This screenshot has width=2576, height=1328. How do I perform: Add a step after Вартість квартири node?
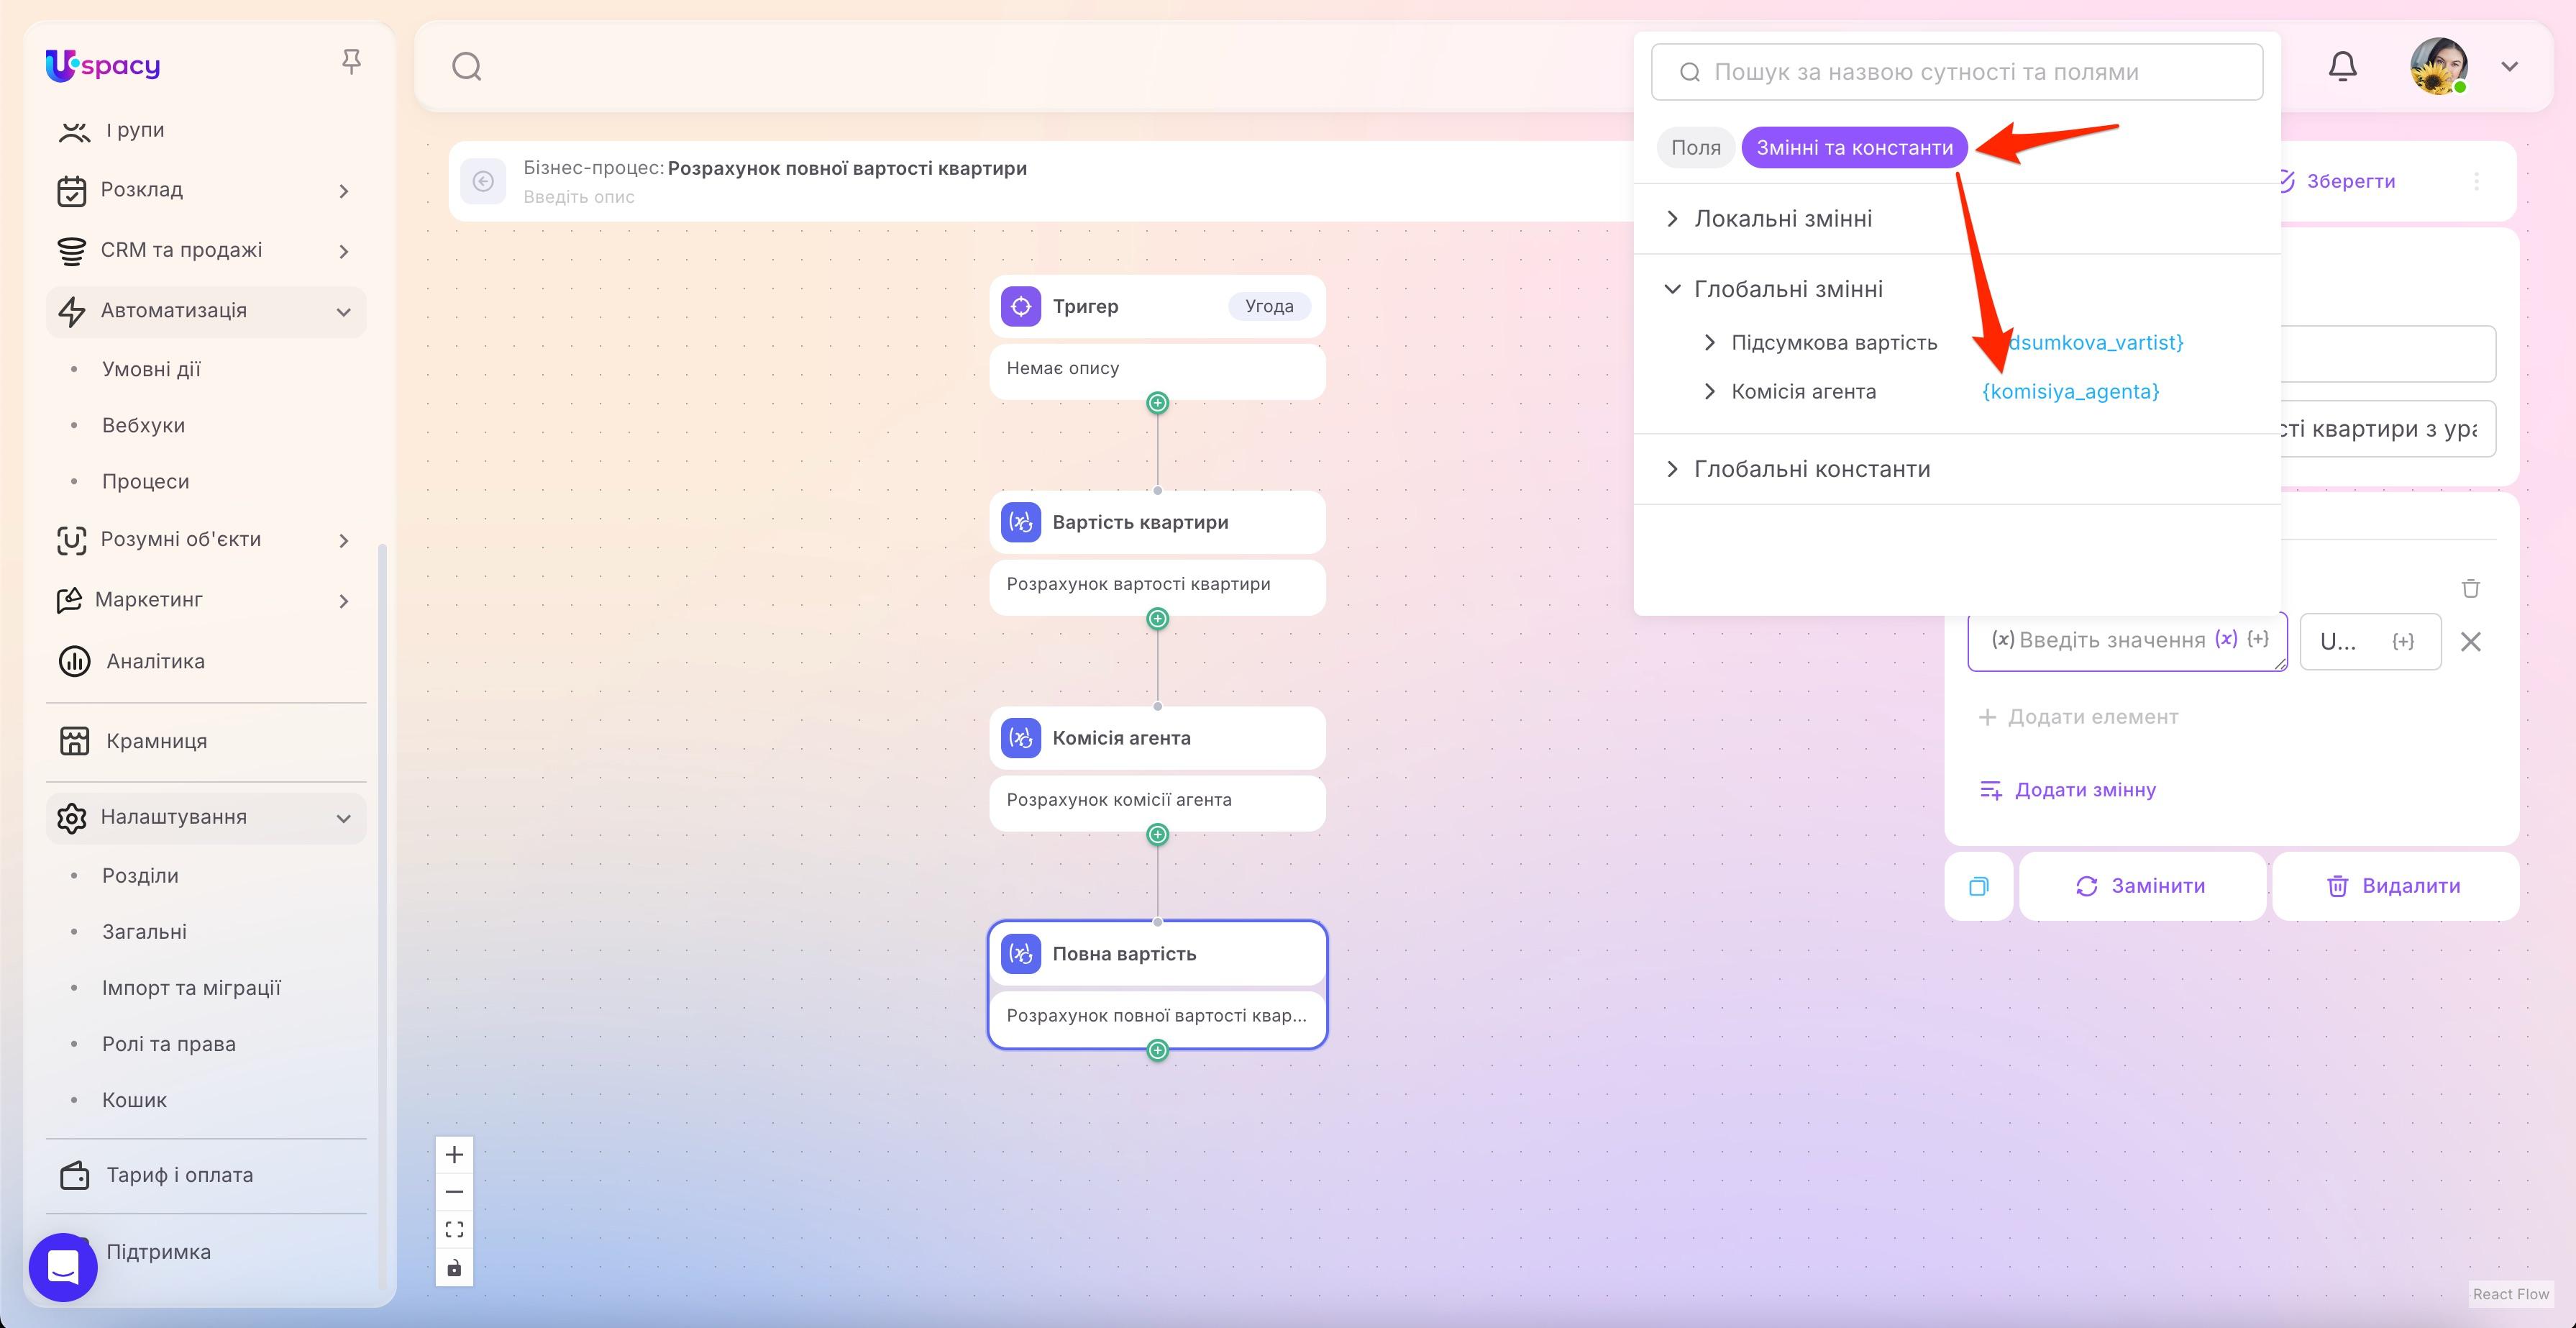pos(1158,619)
